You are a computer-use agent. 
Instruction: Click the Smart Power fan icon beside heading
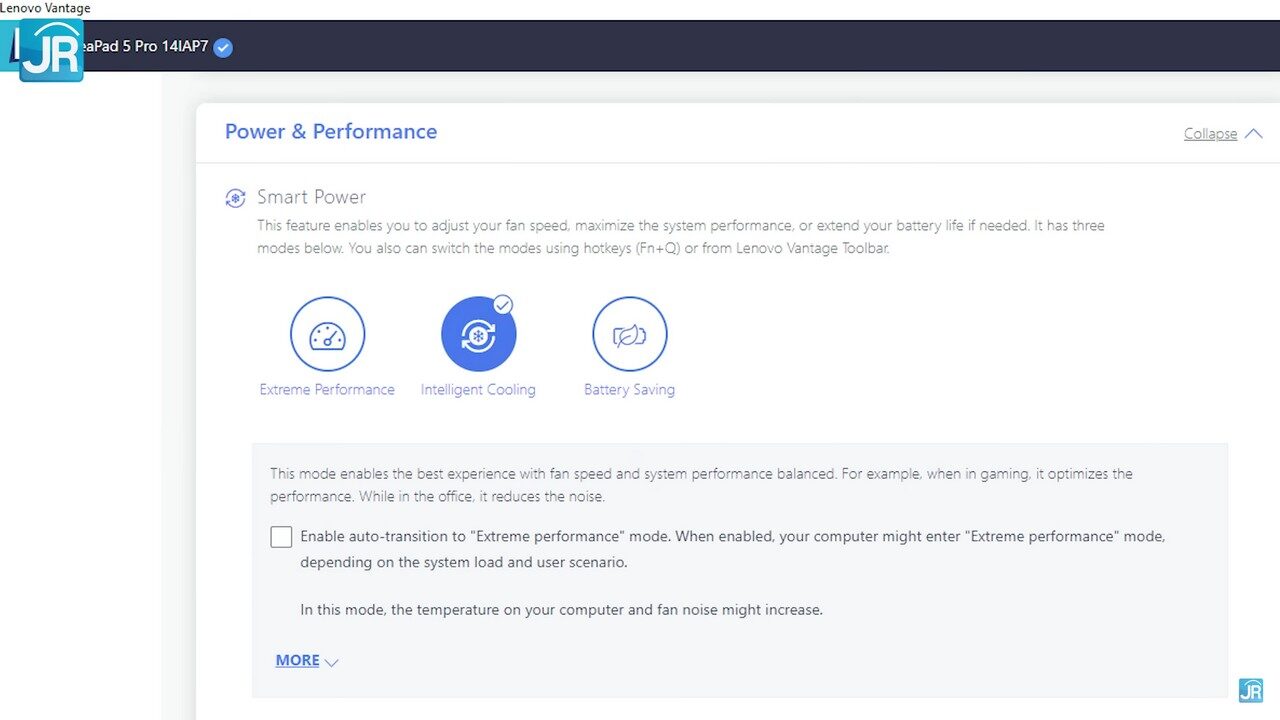[x=235, y=198]
